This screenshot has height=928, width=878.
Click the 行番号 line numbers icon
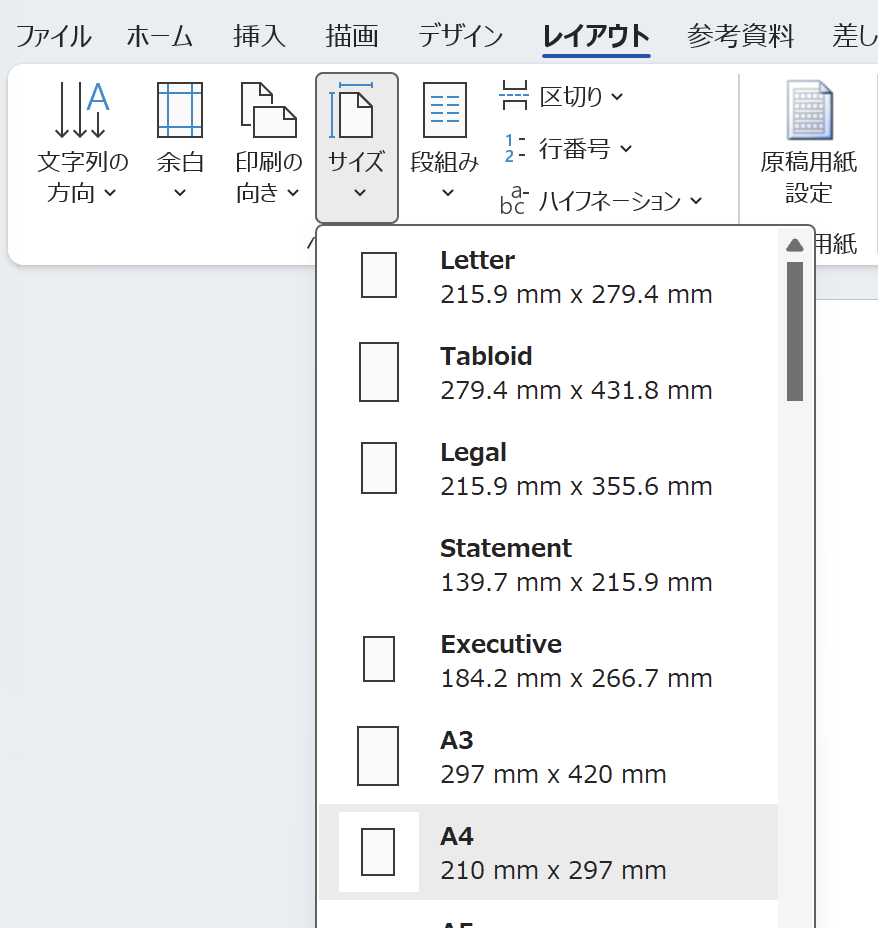tap(514, 149)
